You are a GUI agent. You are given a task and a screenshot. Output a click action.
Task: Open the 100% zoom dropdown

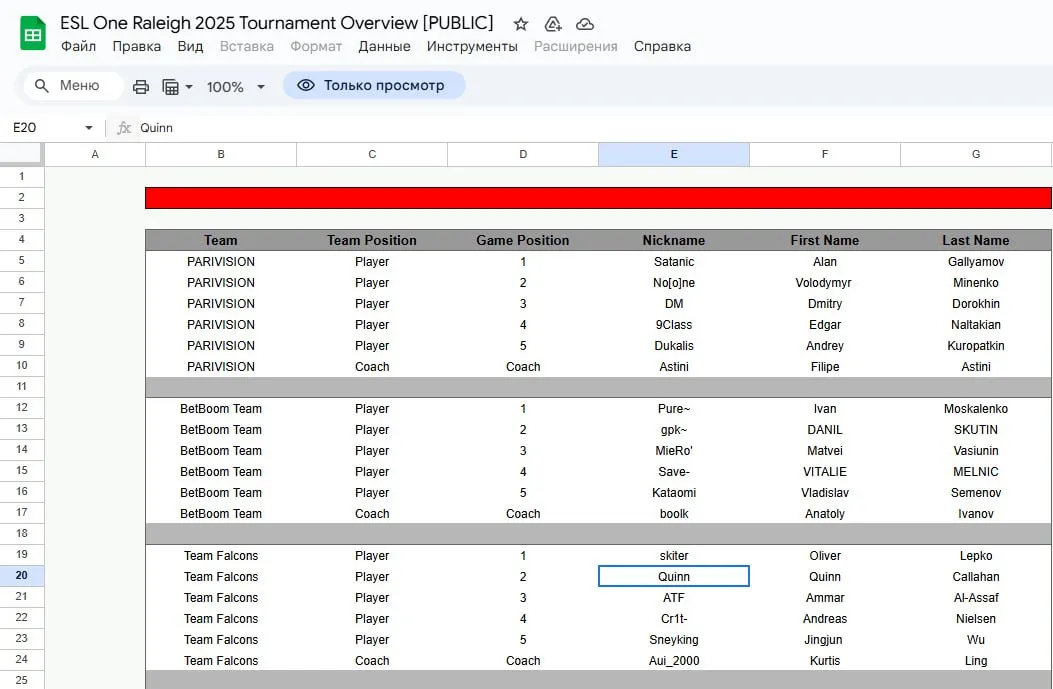tap(236, 87)
